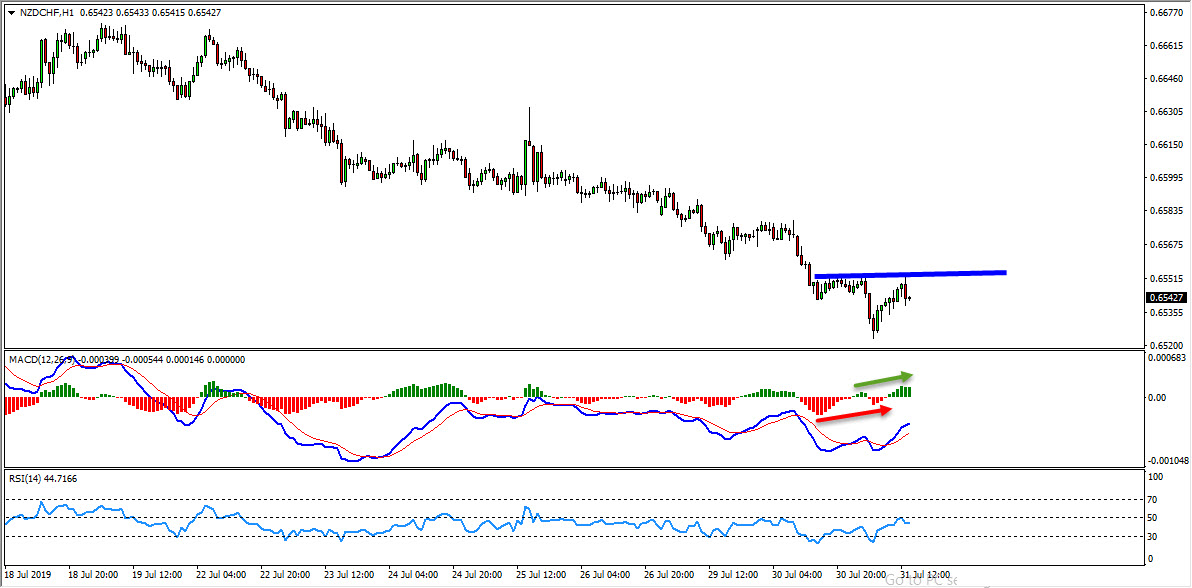Select the blue horizontal resistance line
The height and width of the screenshot is (588, 1192).
pyautogui.click(x=910, y=274)
